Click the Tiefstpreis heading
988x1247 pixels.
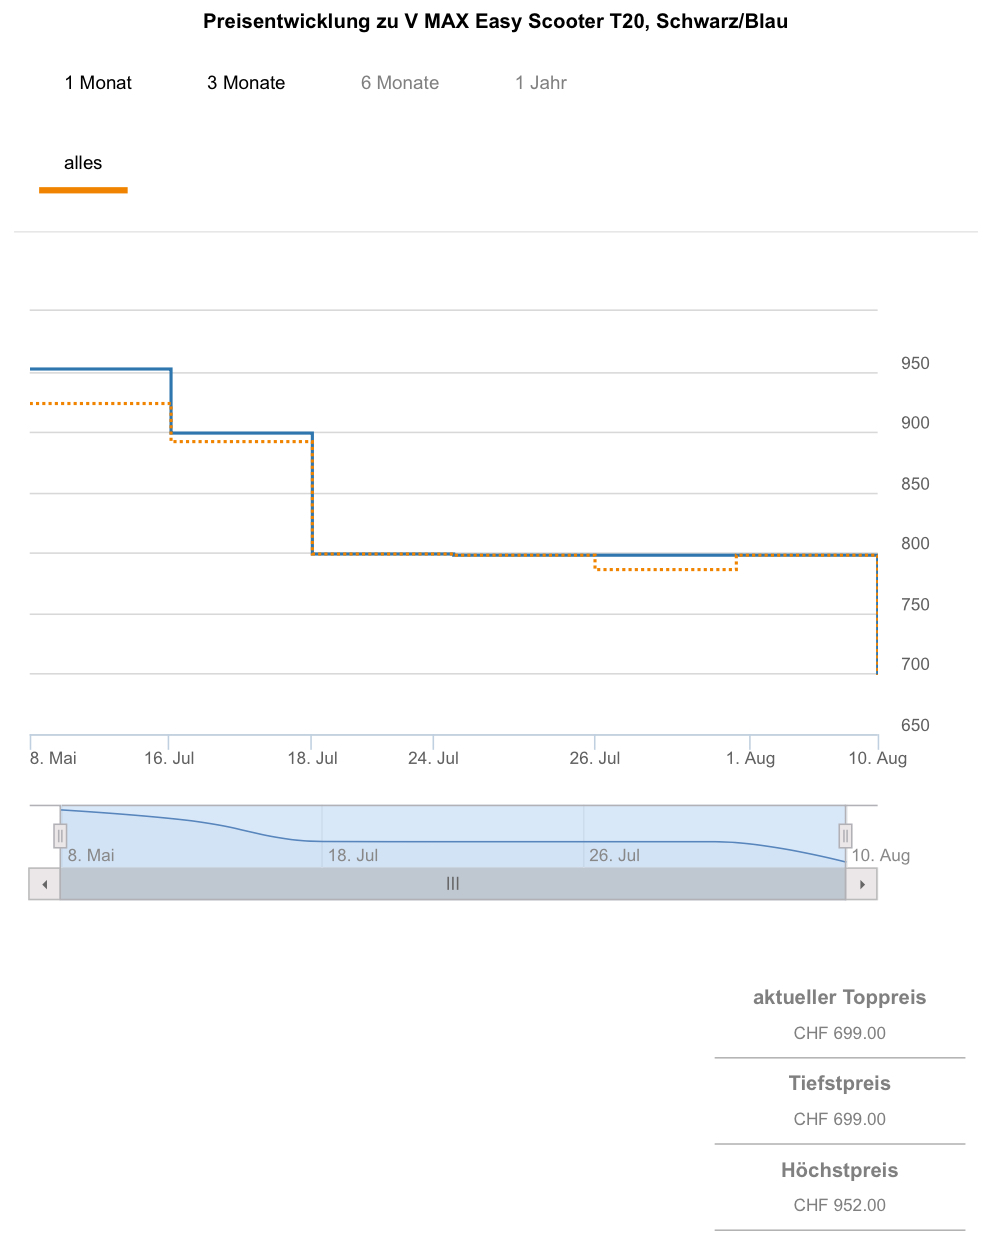pyautogui.click(x=839, y=1083)
